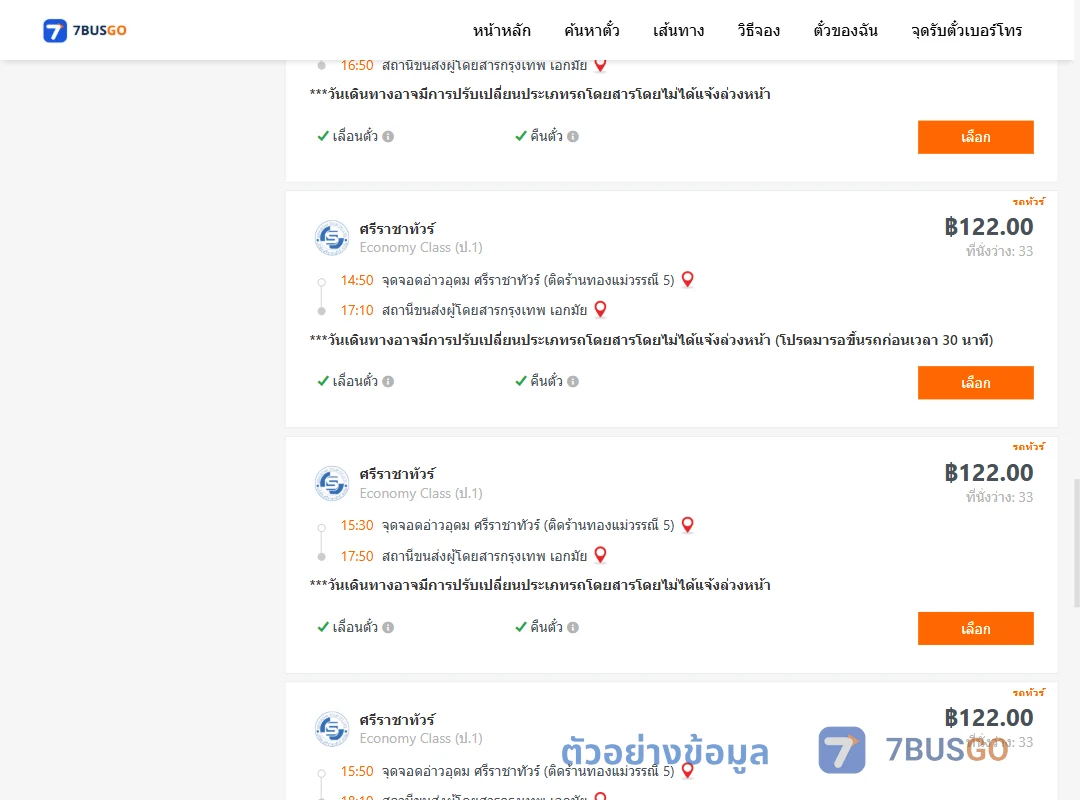Select the 15:30 departure trip

pyautogui.click(x=975, y=628)
